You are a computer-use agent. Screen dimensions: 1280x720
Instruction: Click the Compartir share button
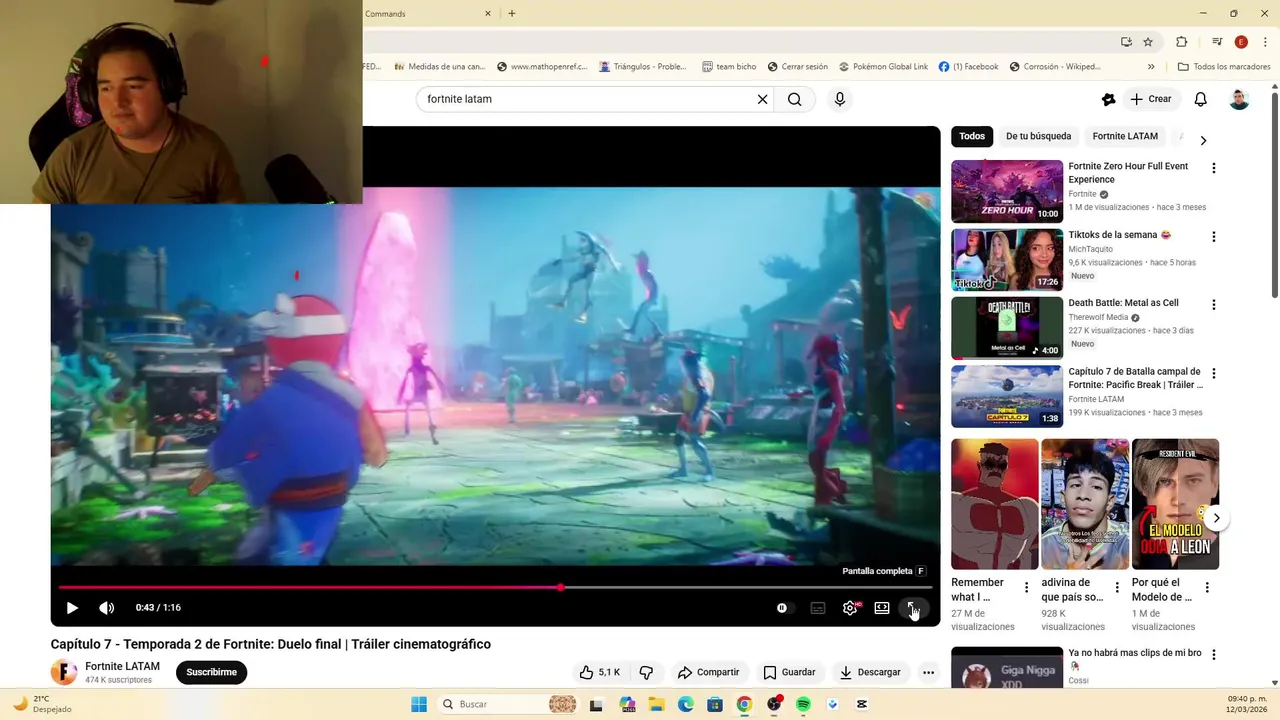tap(708, 672)
